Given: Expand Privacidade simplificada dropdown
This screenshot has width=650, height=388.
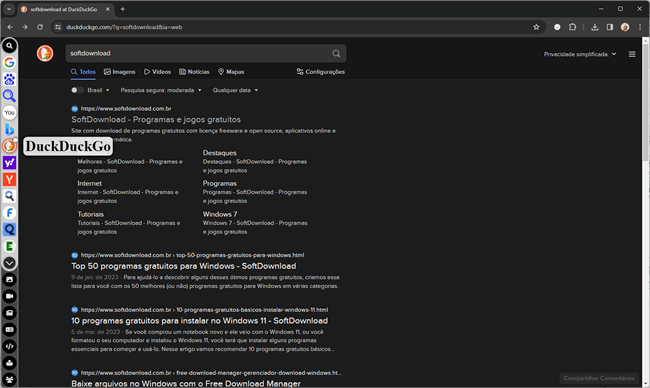Looking at the screenshot, I should (580, 54).
